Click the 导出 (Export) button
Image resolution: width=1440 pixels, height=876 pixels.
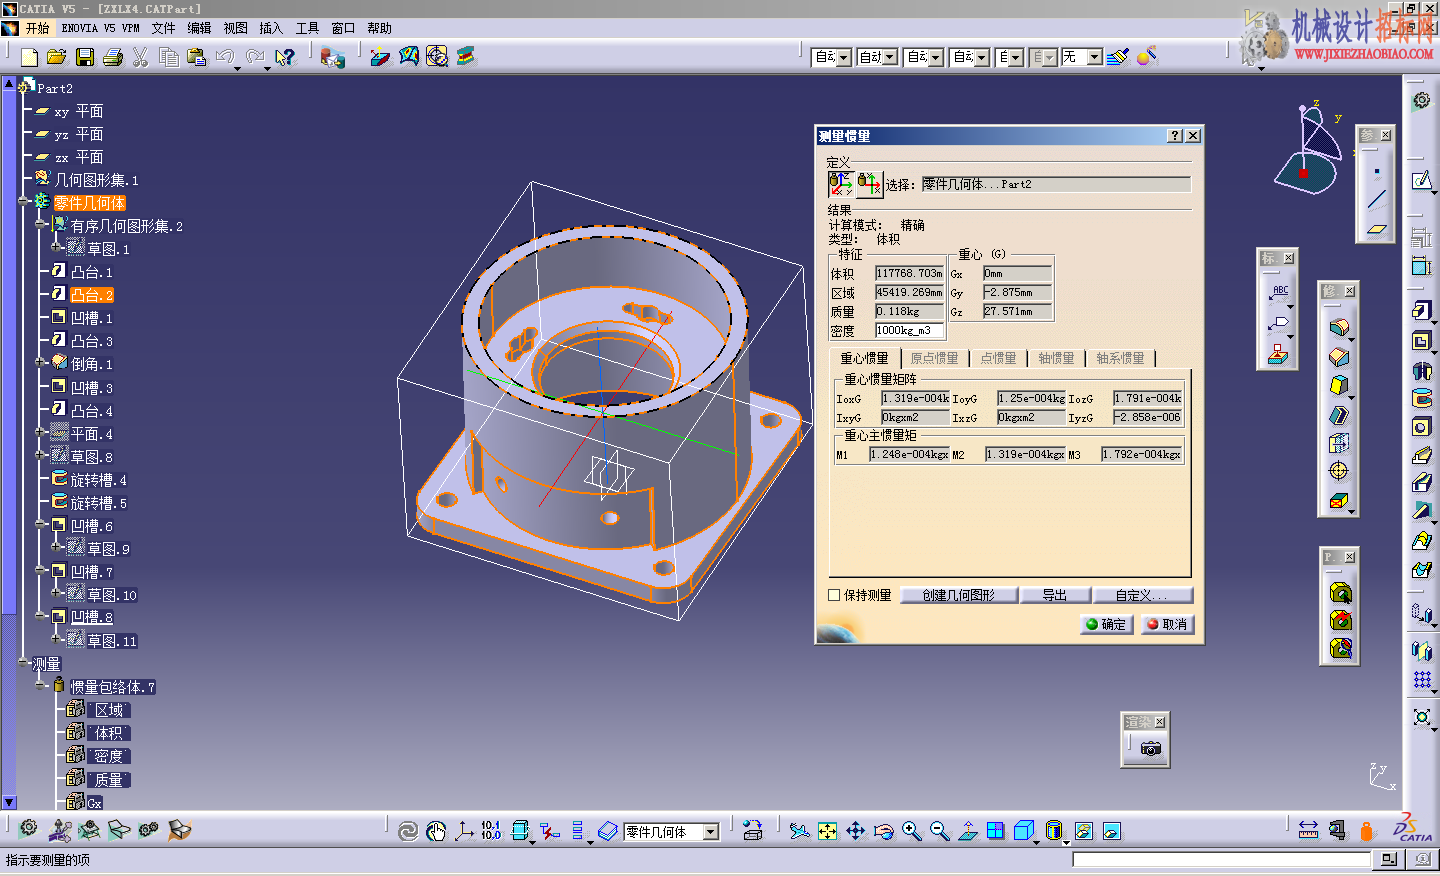(x=1054, y=595)
